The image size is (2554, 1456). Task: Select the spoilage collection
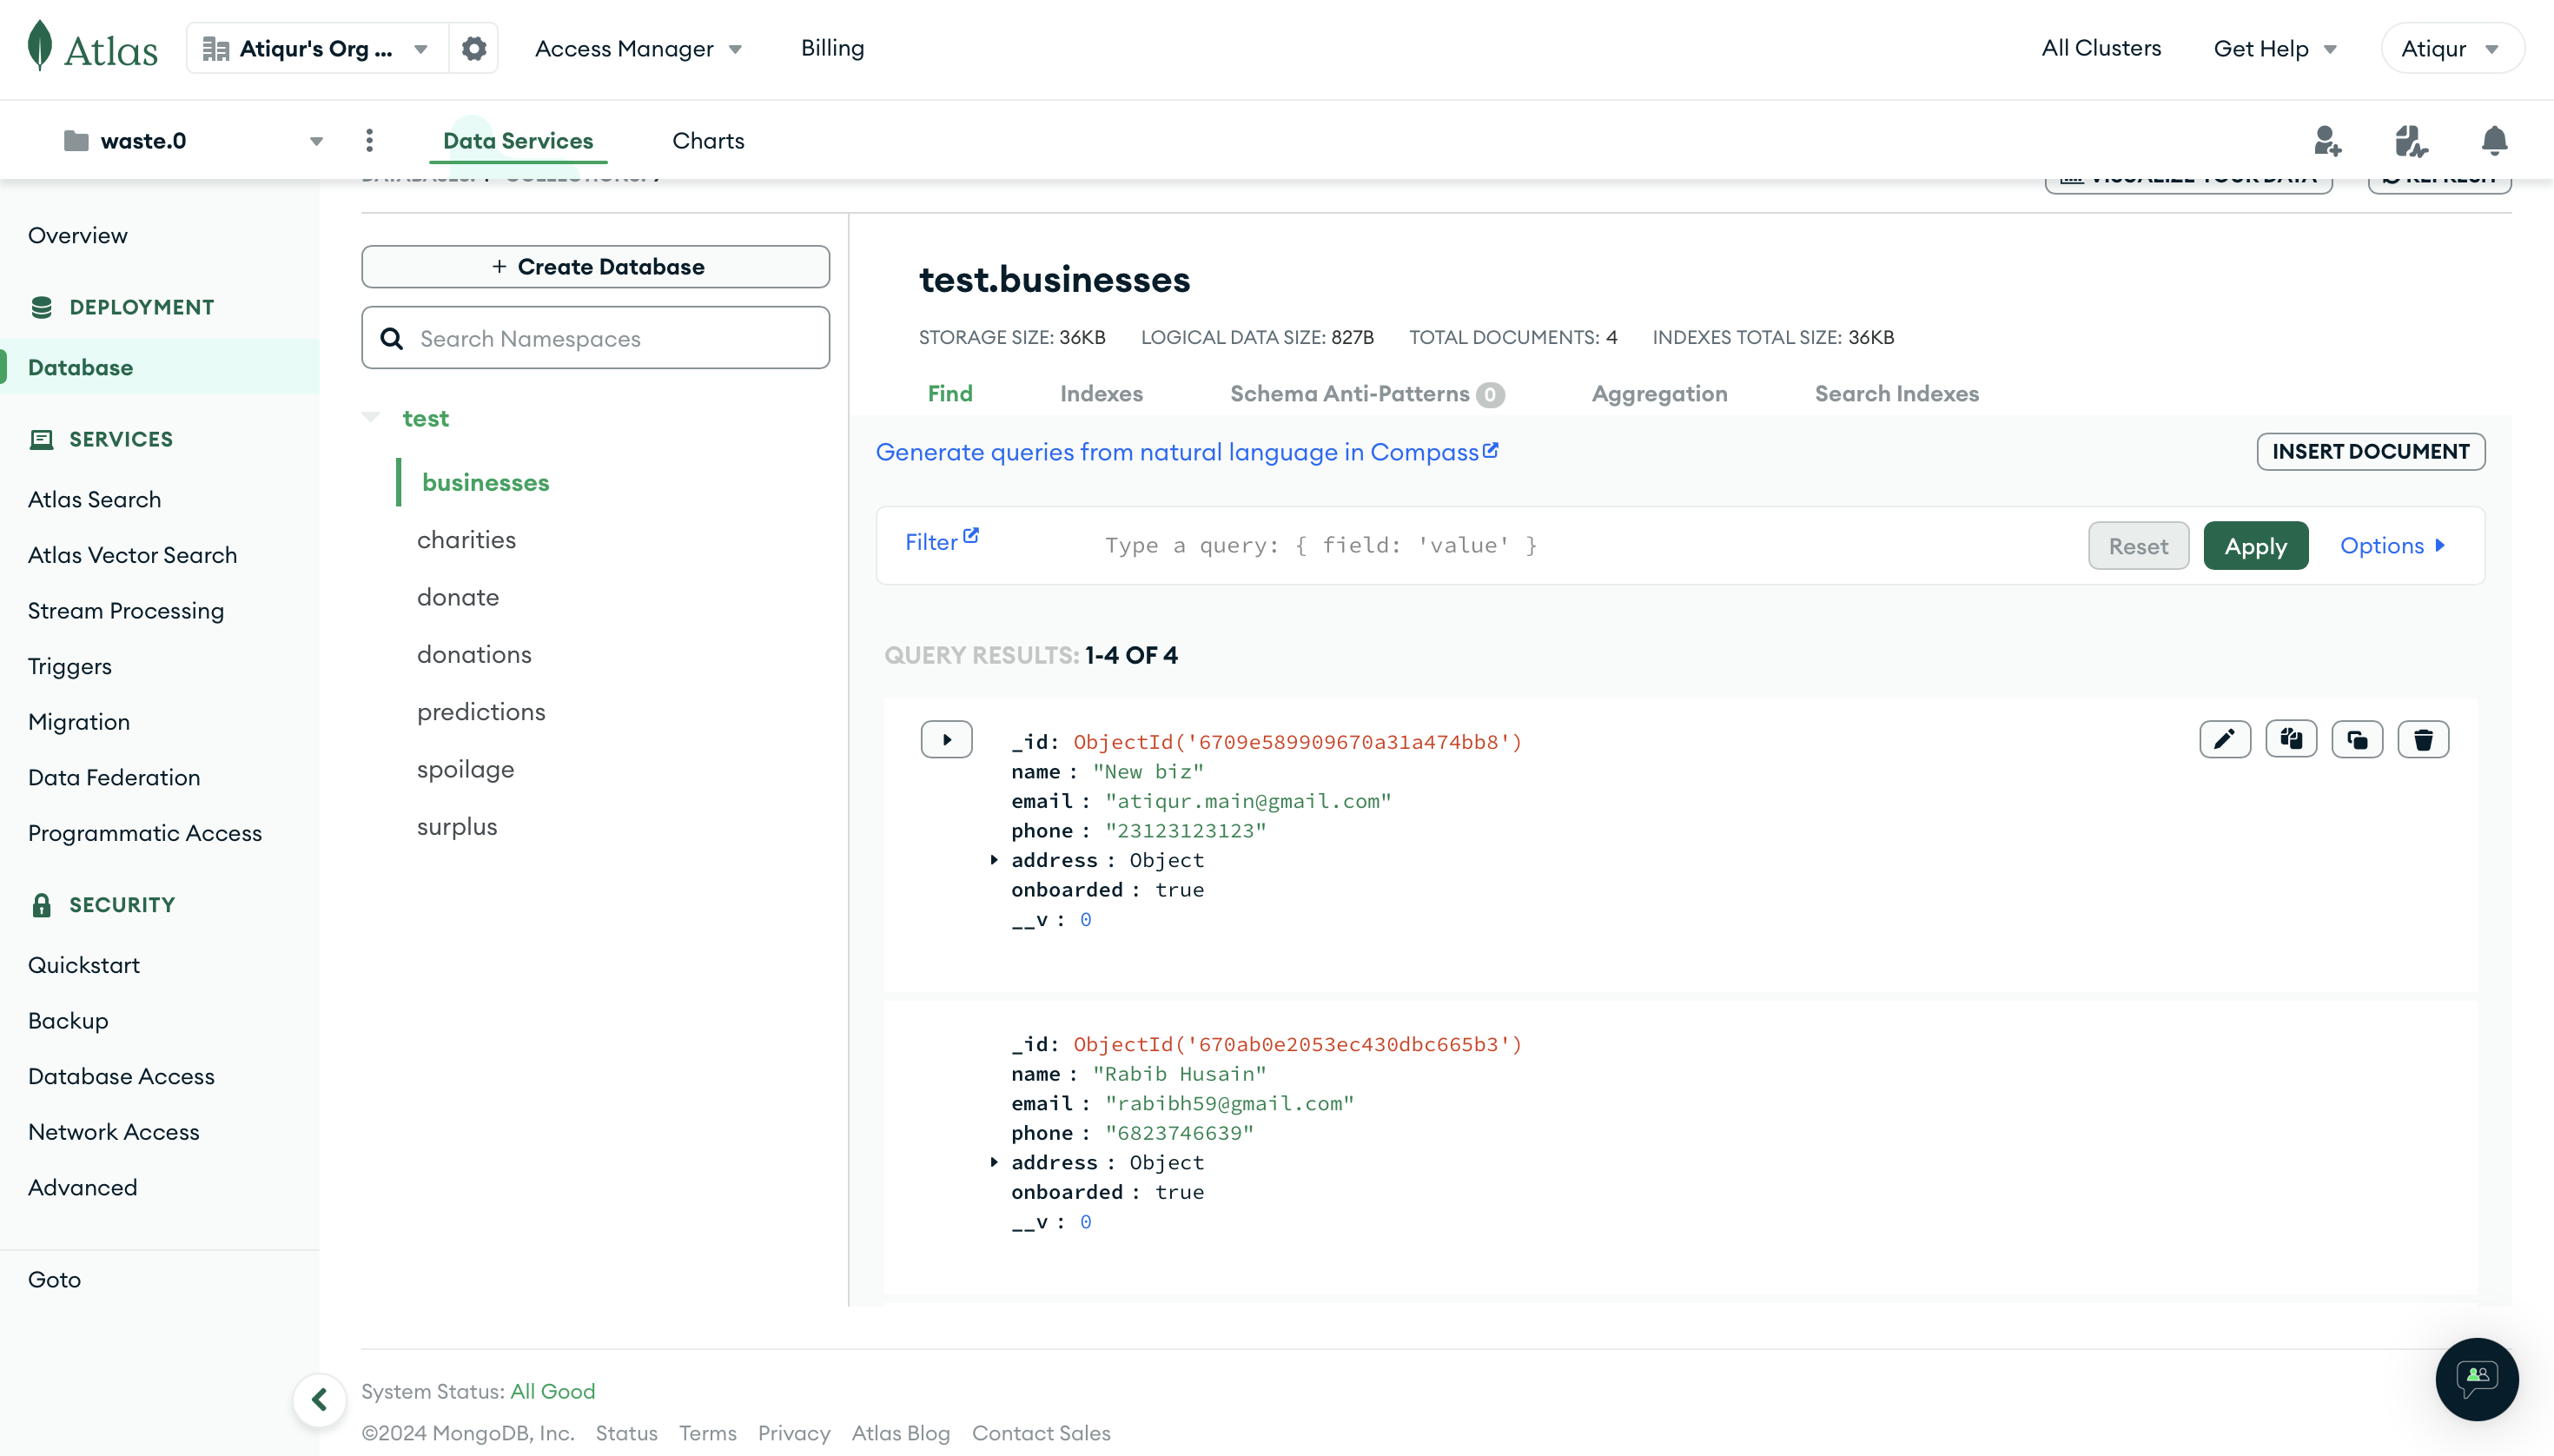pos(465,769)
